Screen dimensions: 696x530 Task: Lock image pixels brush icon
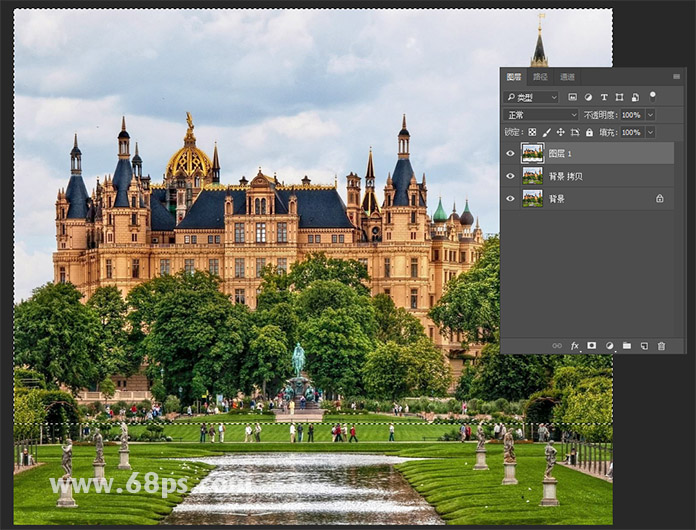[x=546, y=132]
